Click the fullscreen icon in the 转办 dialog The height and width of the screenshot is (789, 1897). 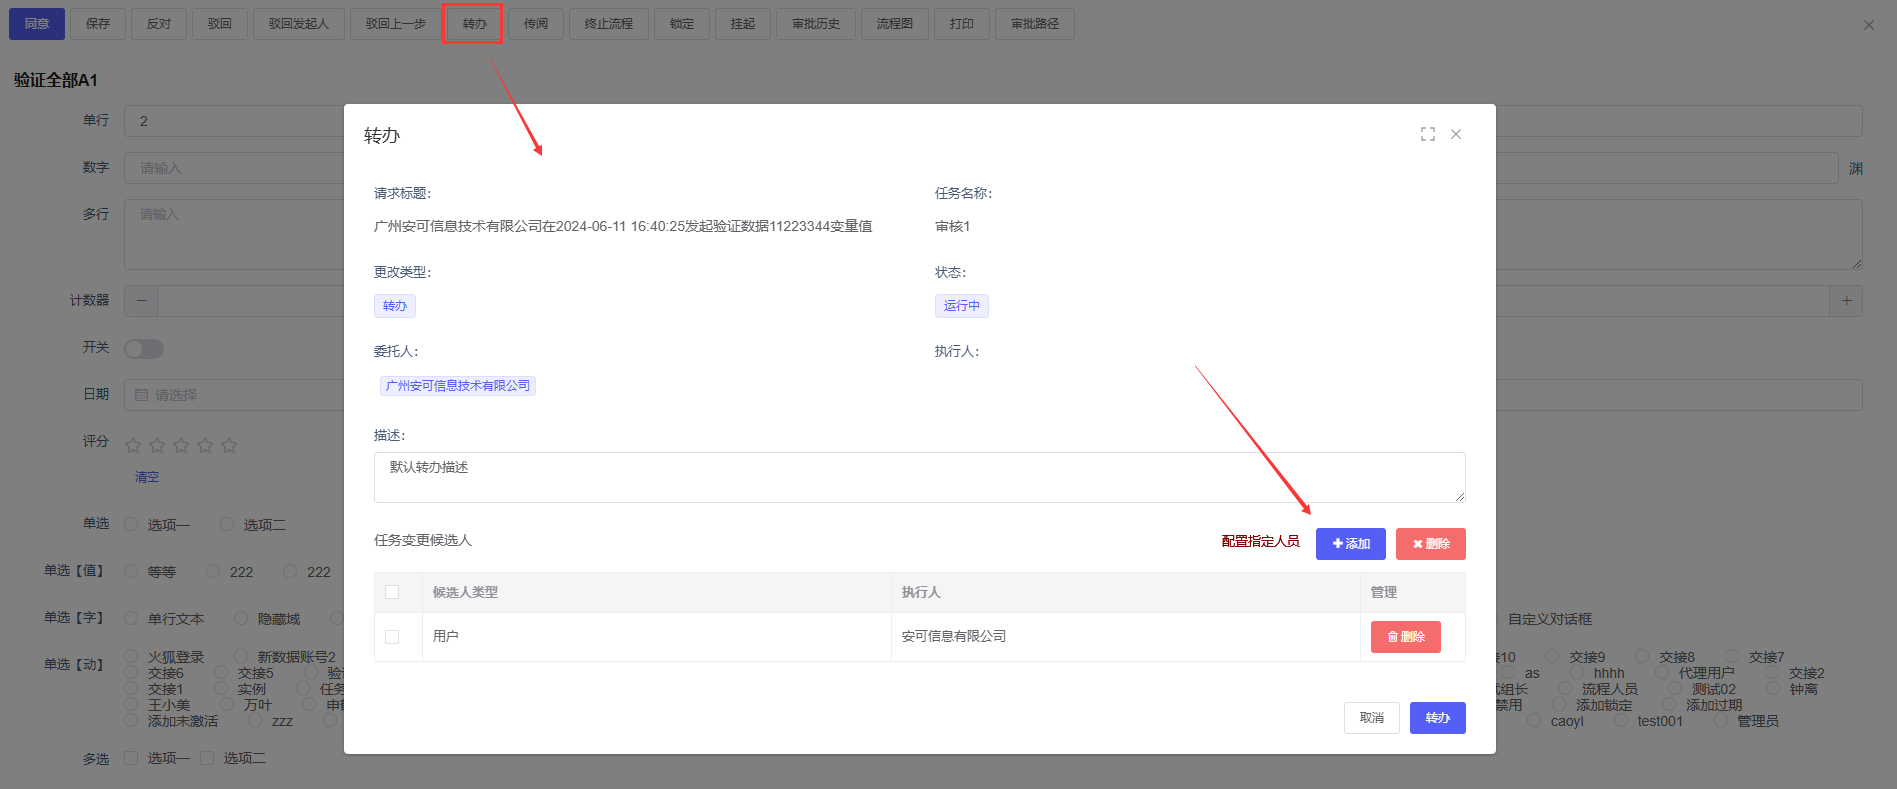tap(1427, 134)
